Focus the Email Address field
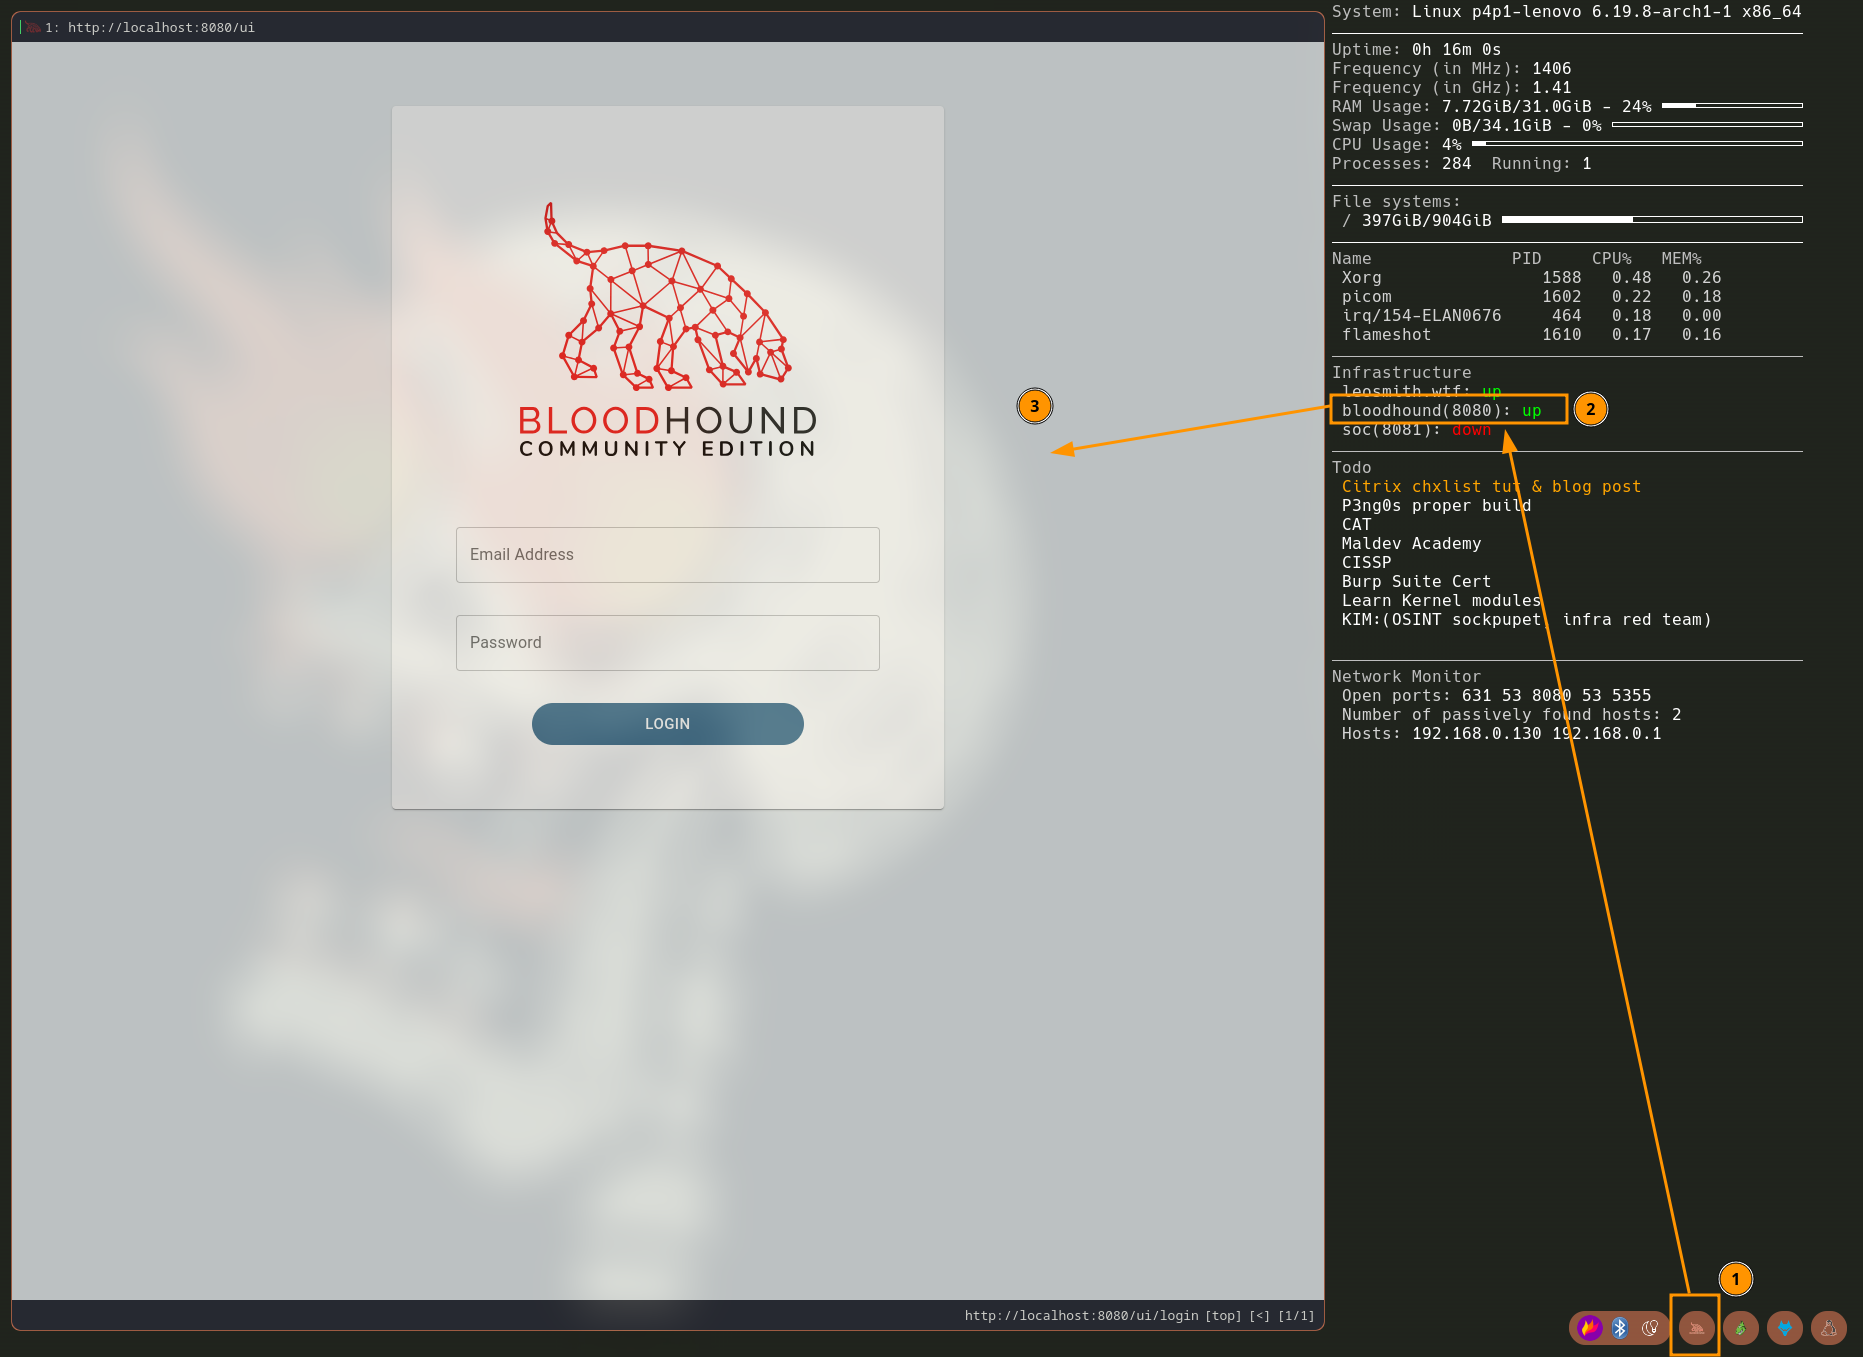 [668, 555]
